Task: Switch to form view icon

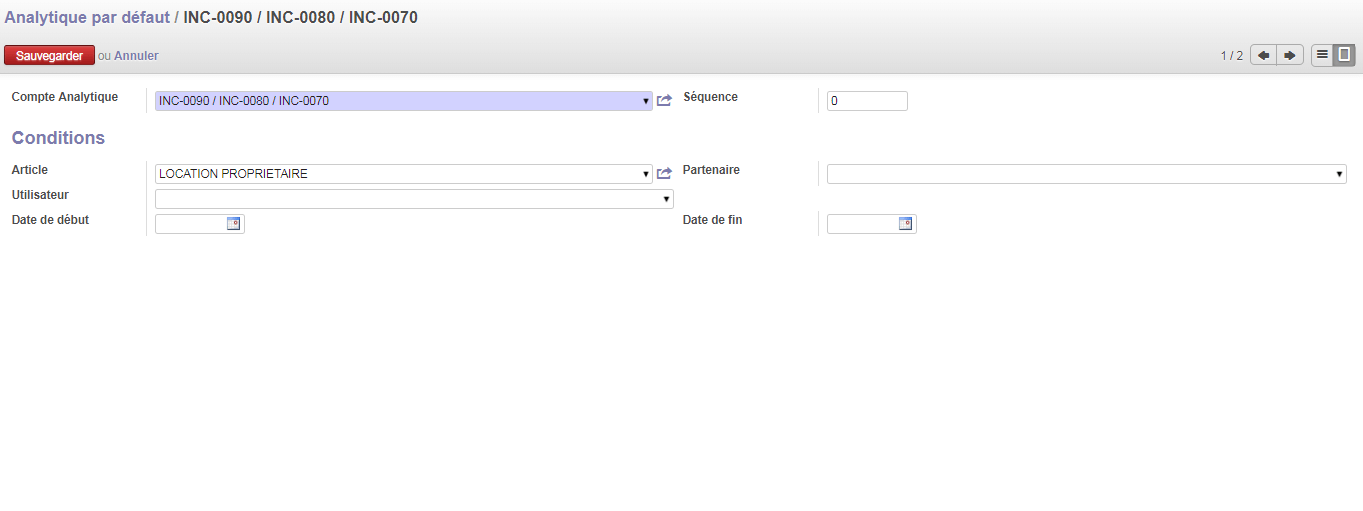Action: [1344, 55]
